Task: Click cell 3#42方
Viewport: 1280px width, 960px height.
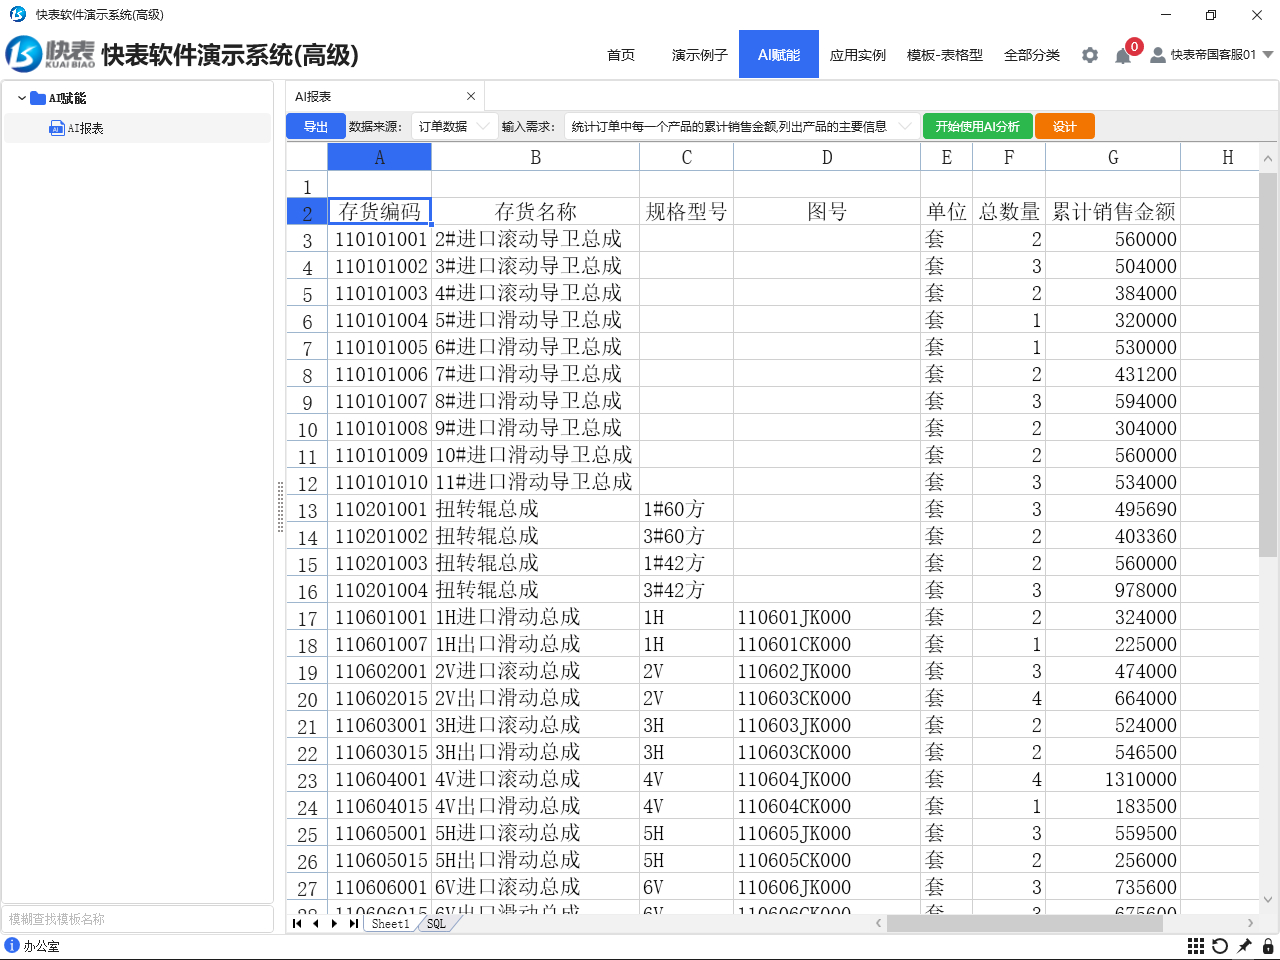Action: click(686, 590)
